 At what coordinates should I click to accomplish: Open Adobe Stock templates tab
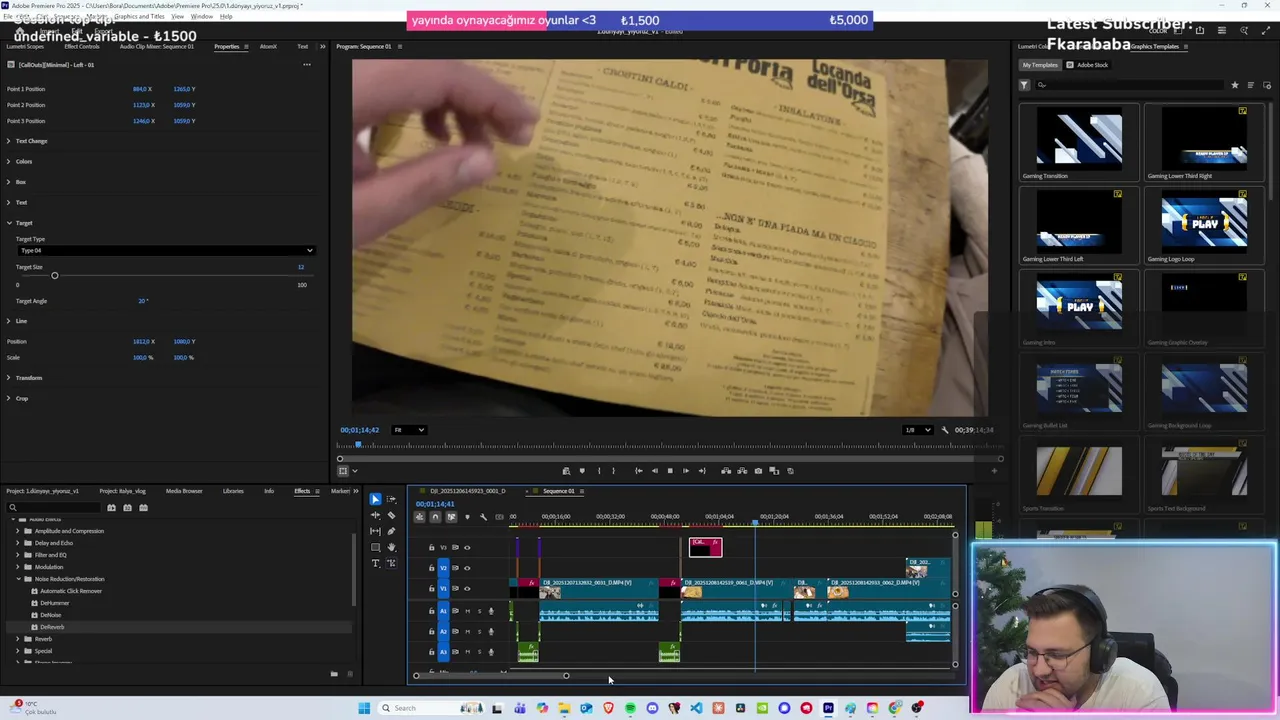pyautogui.click(x=1088, y=65)
